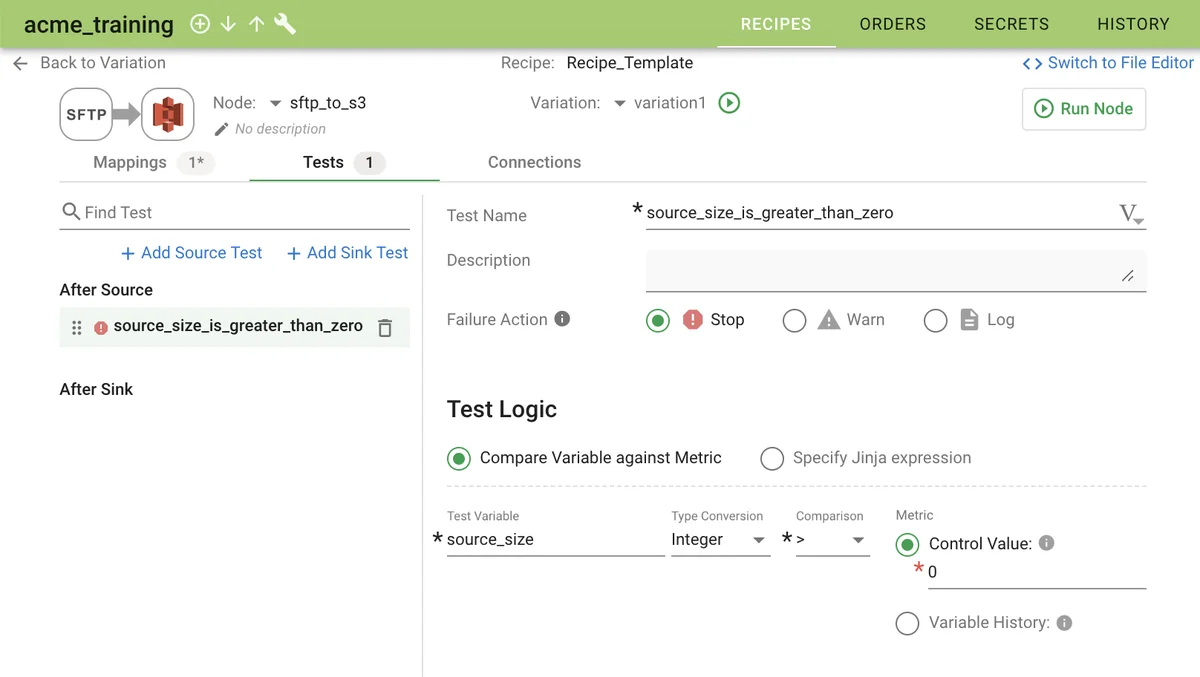This screenshot has height=677, width=1200.
Task: Switch to the Connections tab
Action: click(534, 162)
